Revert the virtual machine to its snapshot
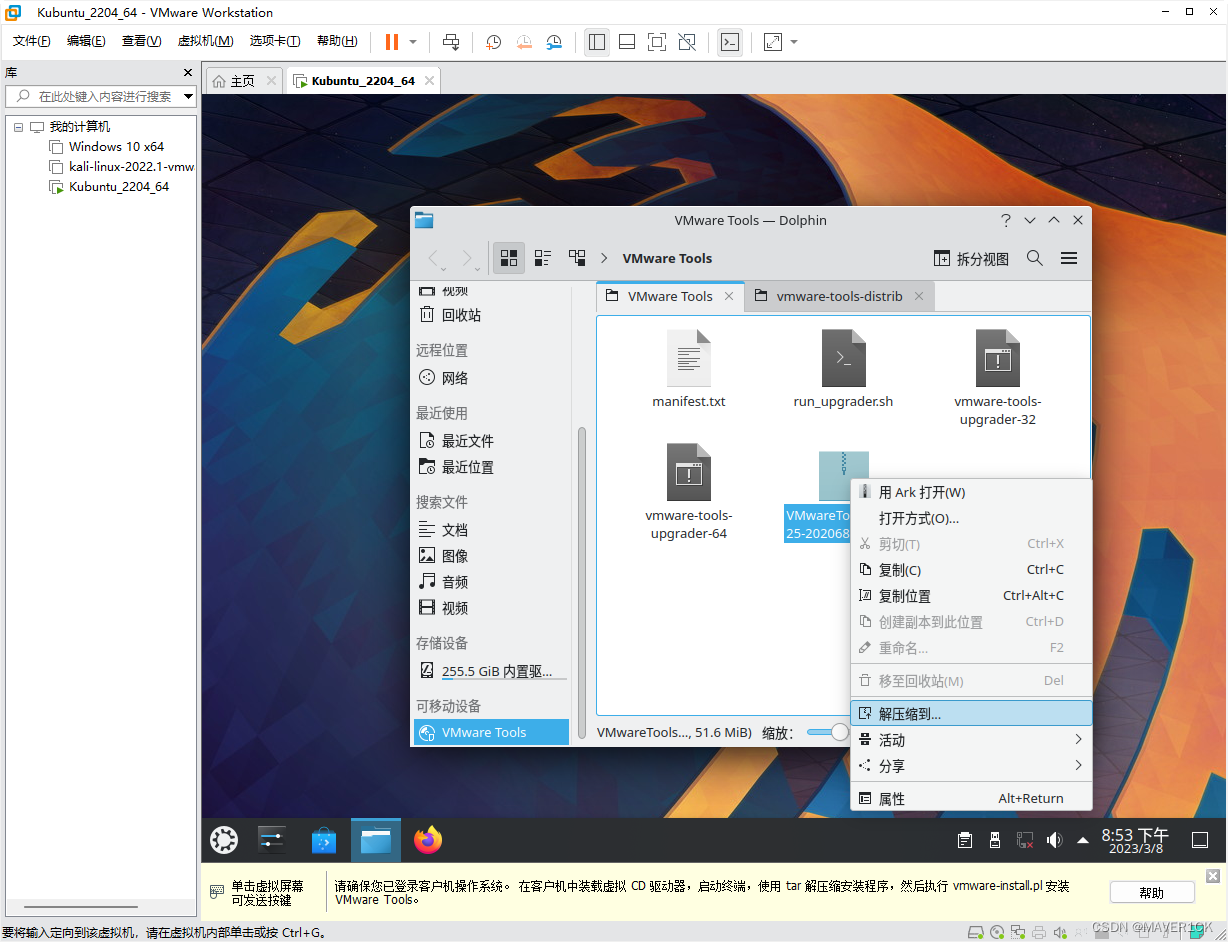Screen dimensions: 1228x942 tap(524, 42)
